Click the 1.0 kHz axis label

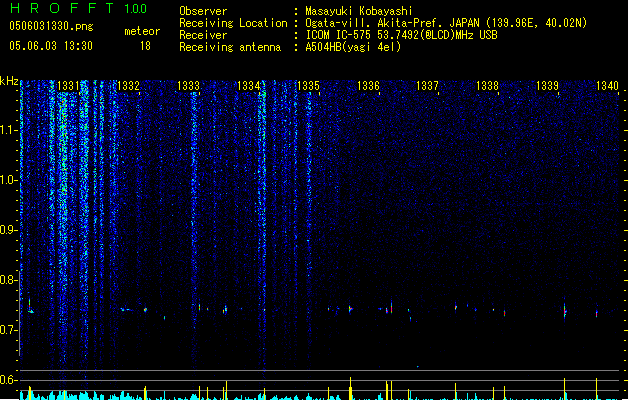8,180
